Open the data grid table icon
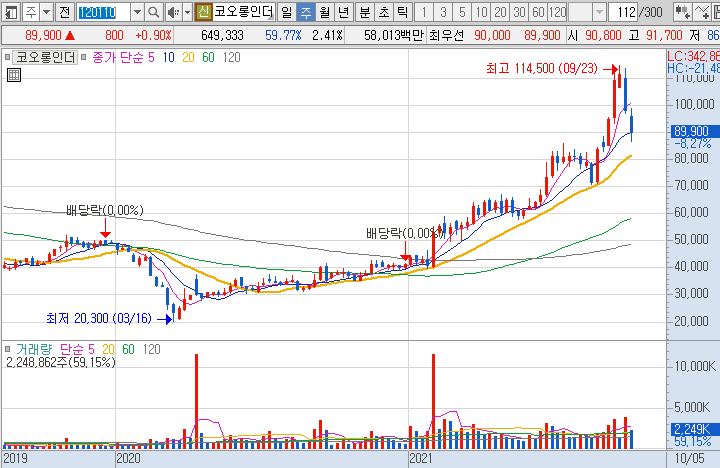Viewport: 720px width, 468px height. pos(14,75)
